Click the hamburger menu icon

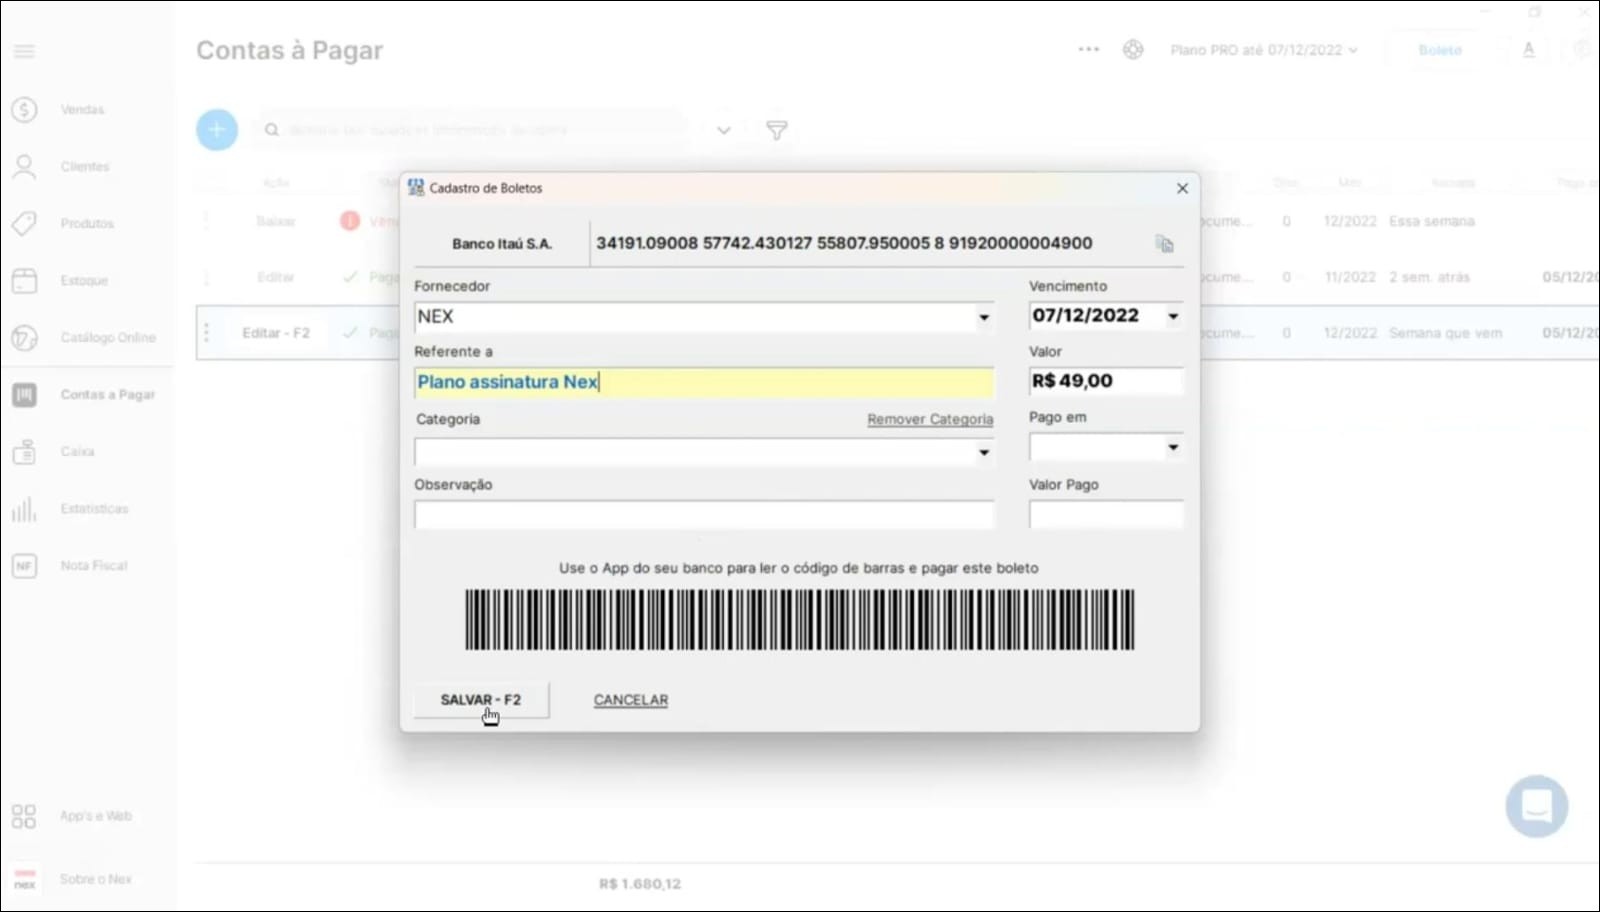(x=24, y=51)
